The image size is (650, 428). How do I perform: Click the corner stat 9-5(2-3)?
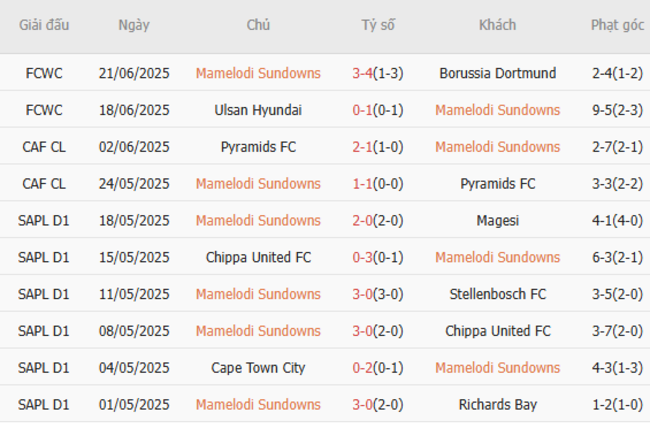tap(616, 110)
